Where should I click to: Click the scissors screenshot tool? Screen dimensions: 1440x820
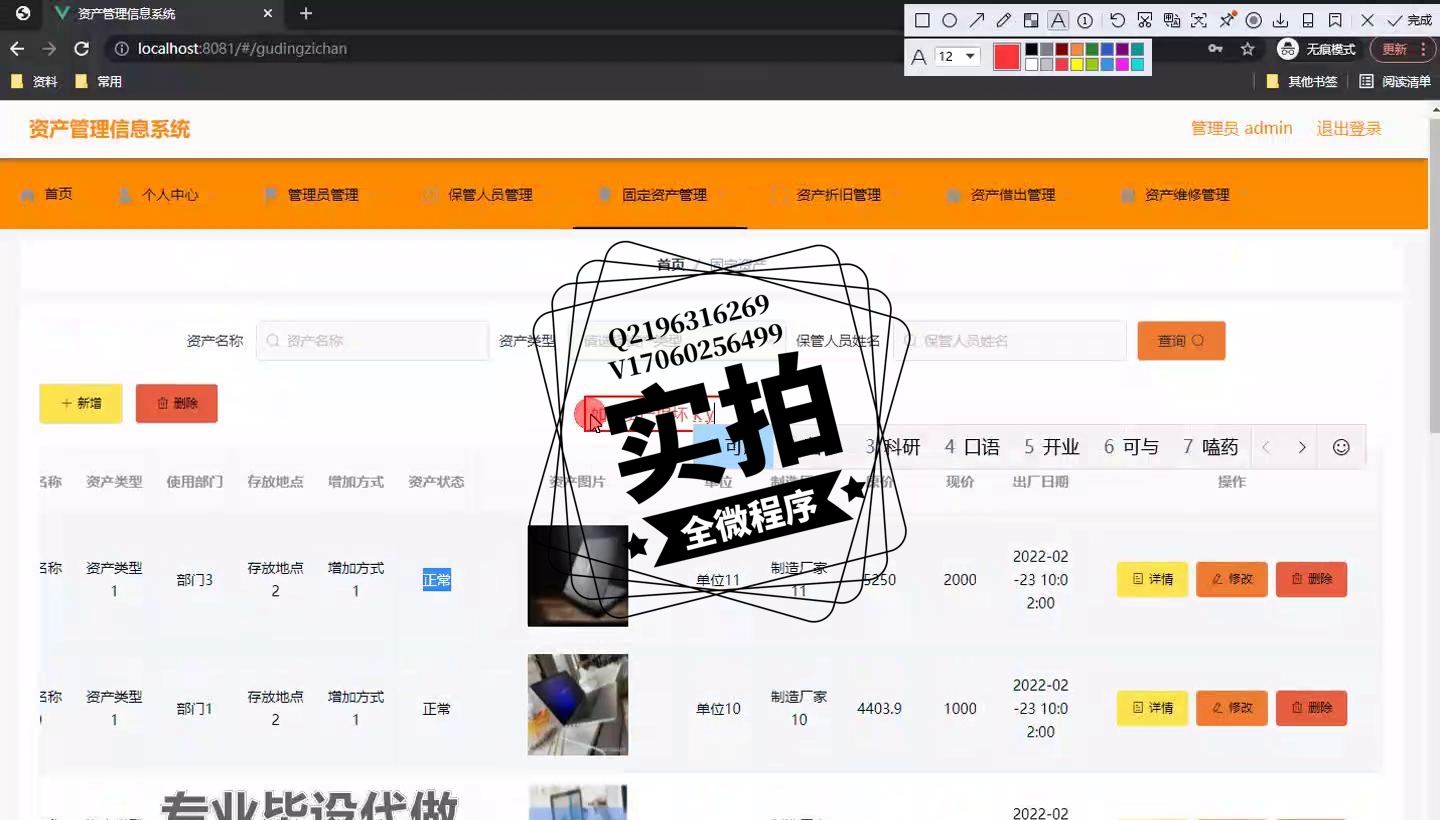1145,20
